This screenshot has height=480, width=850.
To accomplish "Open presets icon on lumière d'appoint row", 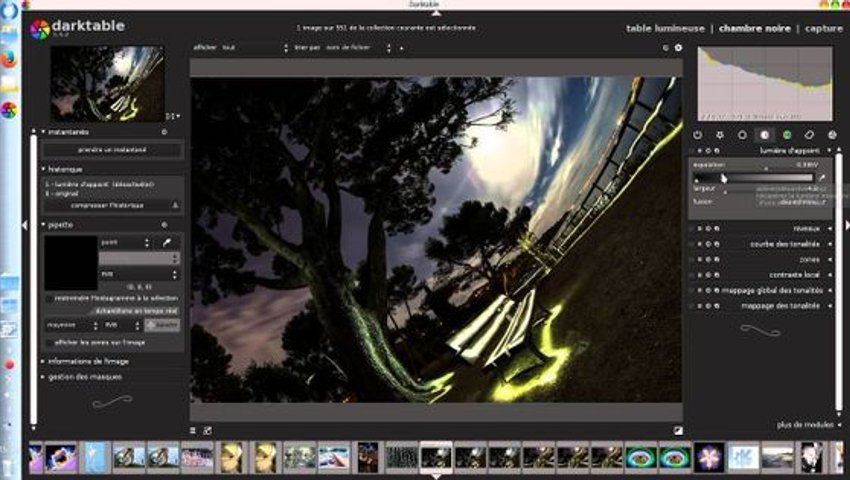I will 717,151.
